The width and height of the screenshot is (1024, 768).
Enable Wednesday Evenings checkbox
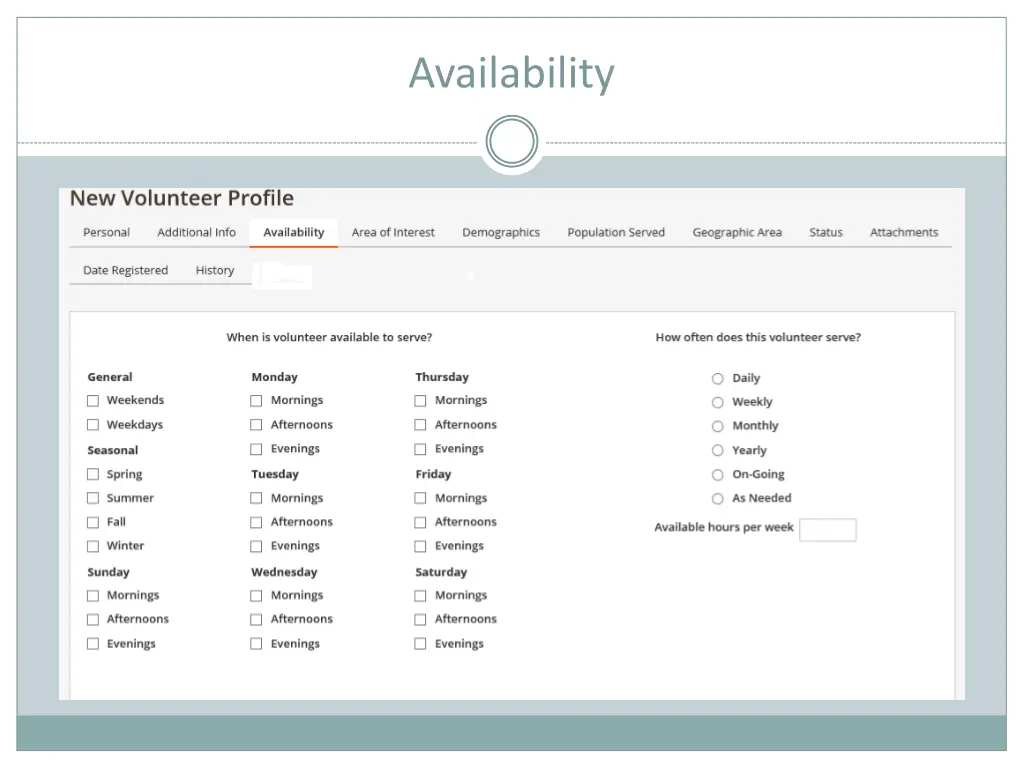pyautogui.click(x=257, y=644)
